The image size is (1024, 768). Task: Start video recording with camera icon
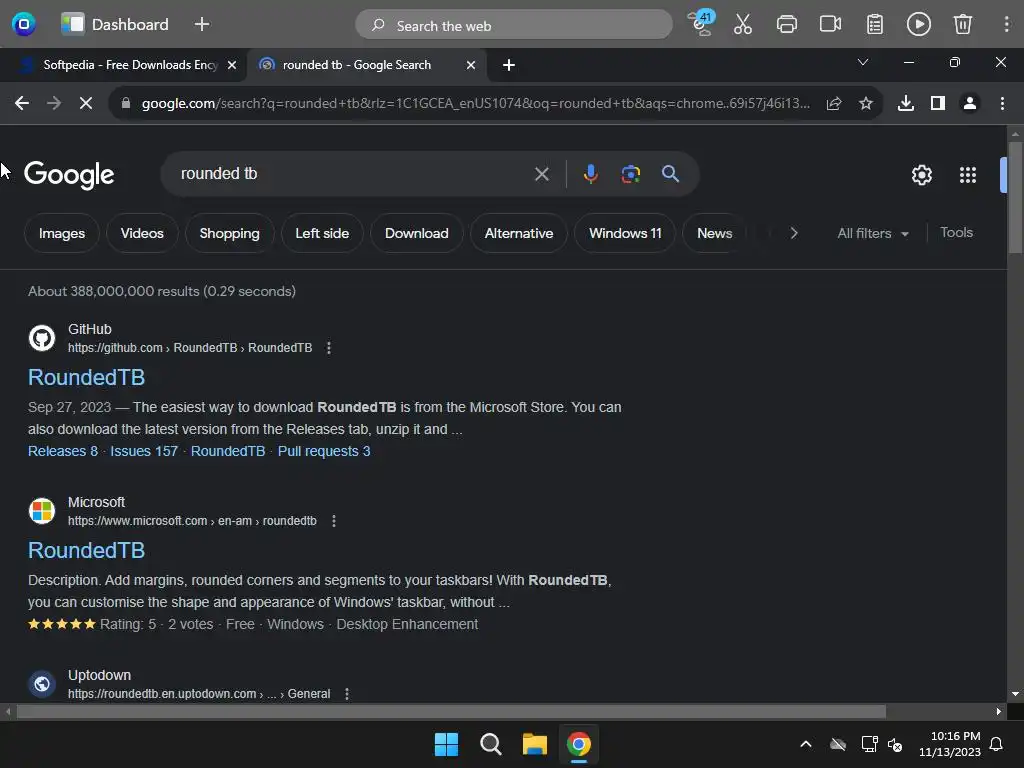coord(830,24)
